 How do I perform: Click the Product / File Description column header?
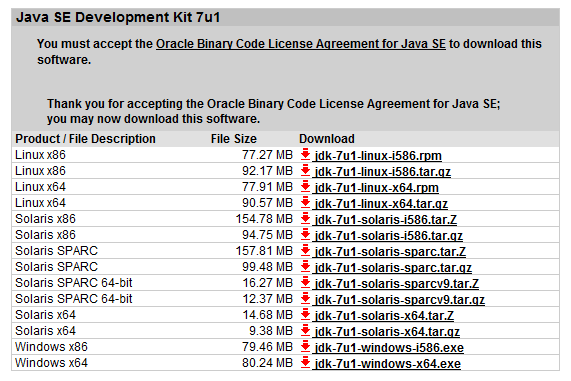[85, 139]
